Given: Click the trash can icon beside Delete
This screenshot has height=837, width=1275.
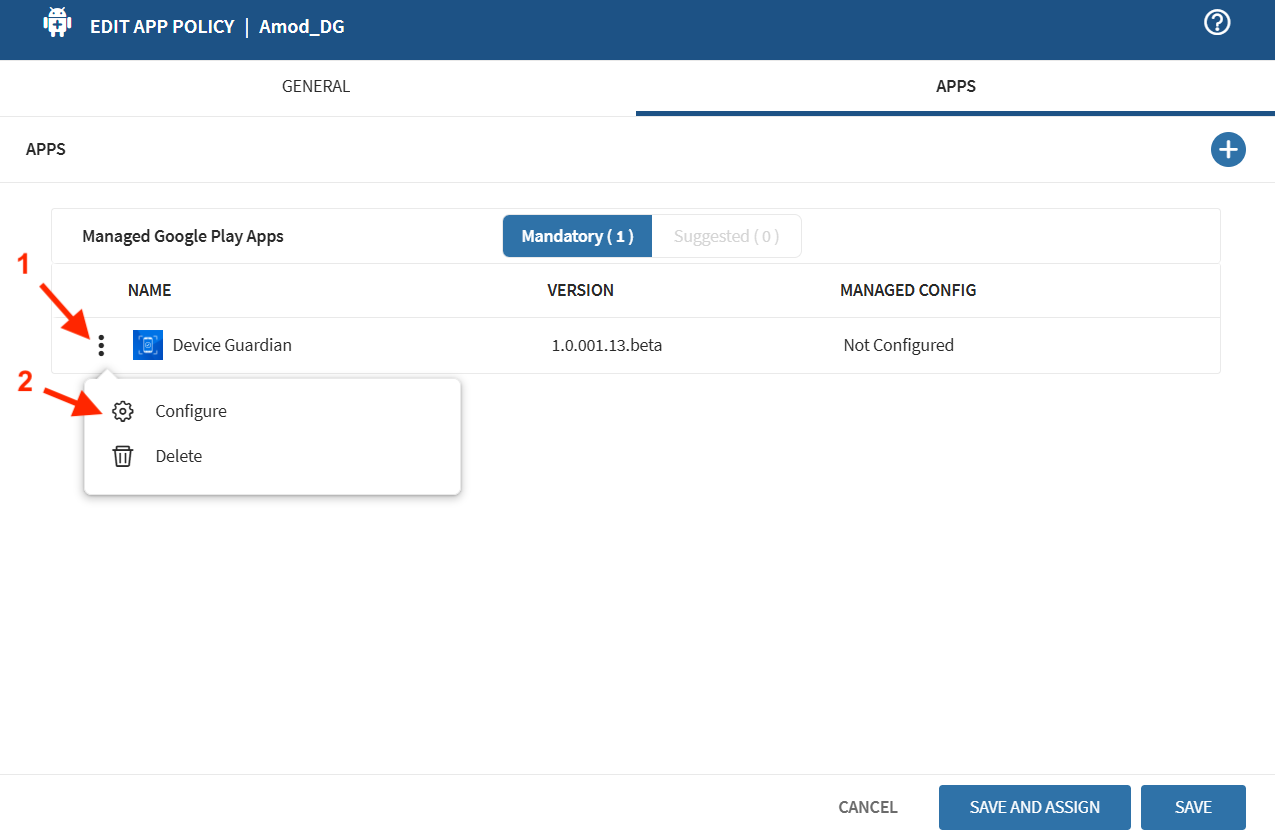Looking at the screenshot, I should click(x=122, y=456).
